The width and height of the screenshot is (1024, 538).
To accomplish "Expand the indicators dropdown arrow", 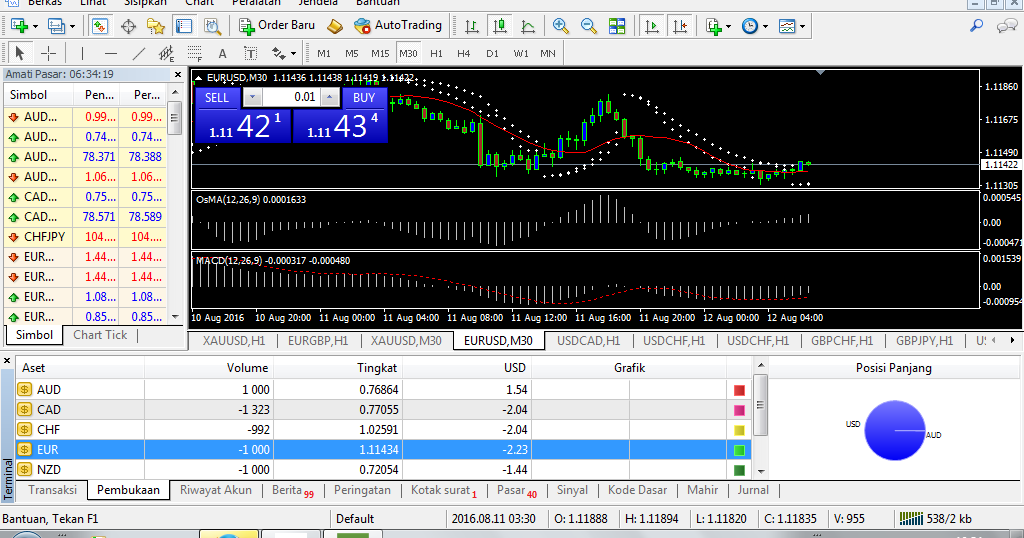I will pos(728,27).
